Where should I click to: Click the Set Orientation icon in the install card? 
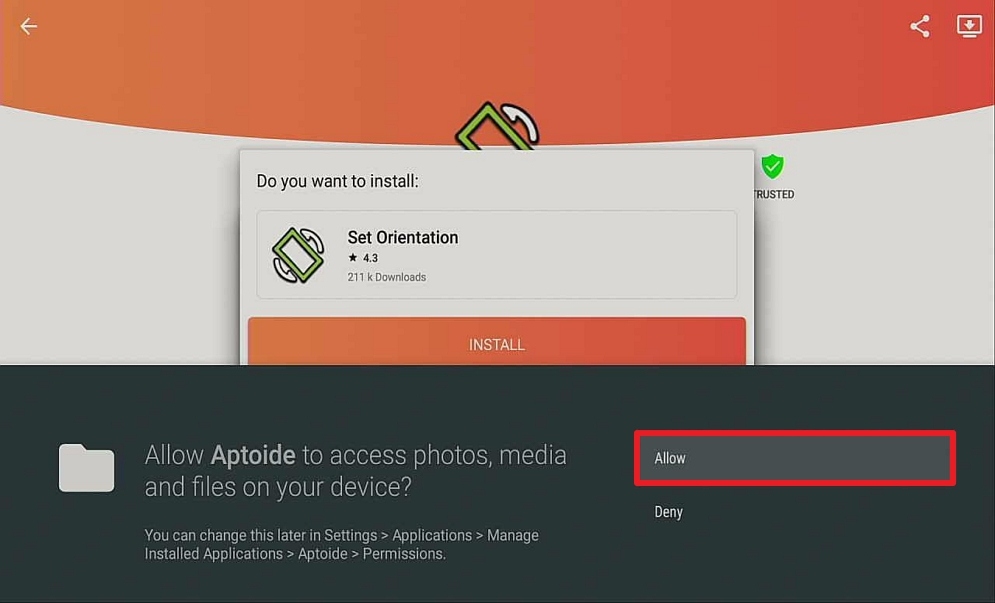pyautogui.click(x=298, y=255)
